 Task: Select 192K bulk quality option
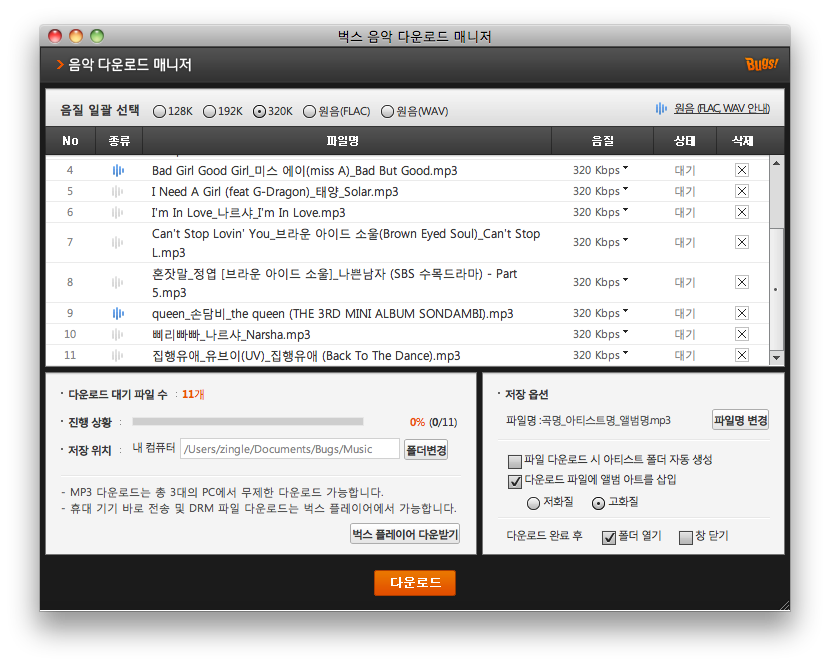pos(210,112)
